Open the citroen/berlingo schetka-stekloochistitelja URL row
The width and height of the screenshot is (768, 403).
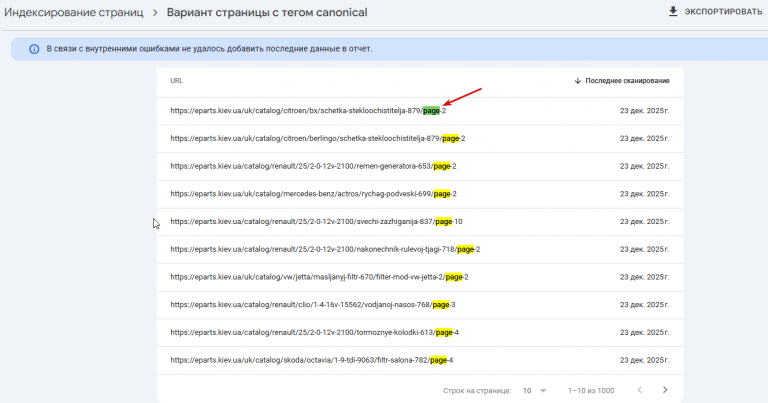pos(420,139)
